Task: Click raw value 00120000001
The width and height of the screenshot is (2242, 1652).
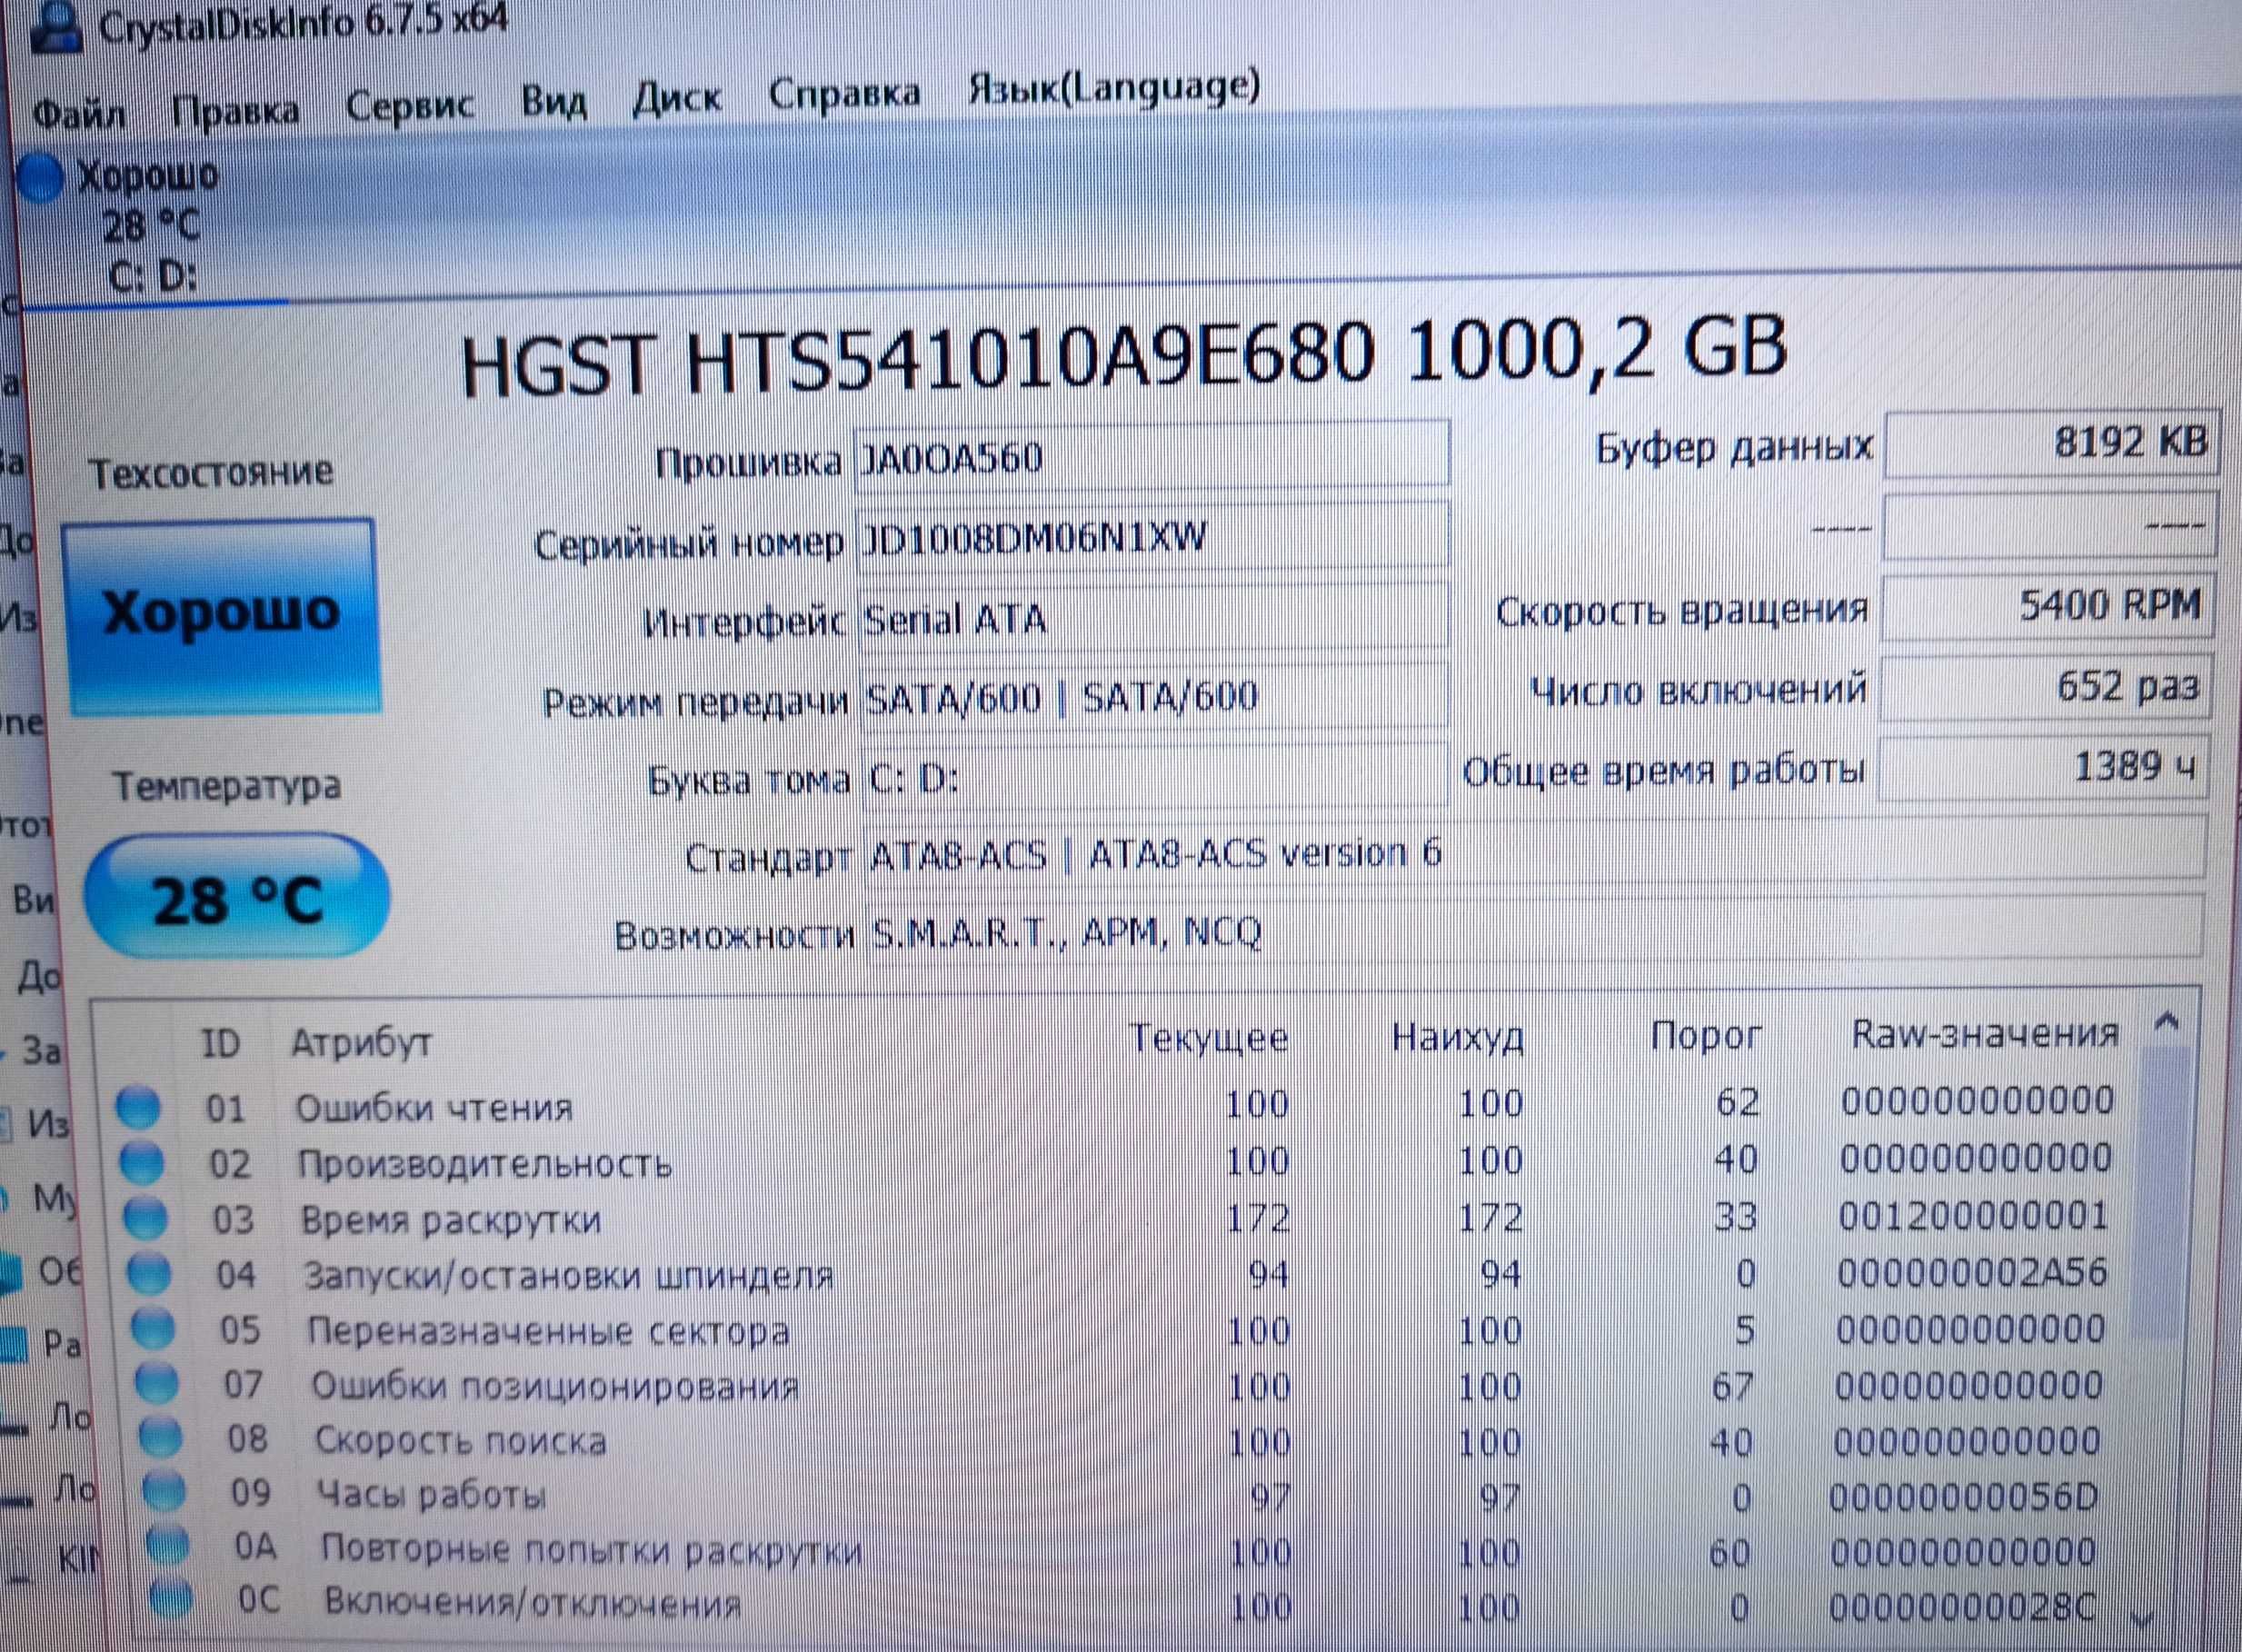Action: click(1973, 1216)
